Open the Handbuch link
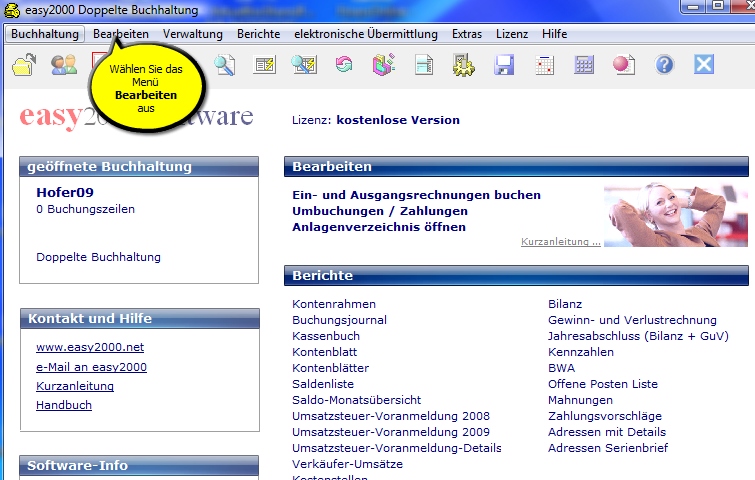Viewport: 755px width, 480px height. pyautogui.click(x=64, y=405)
